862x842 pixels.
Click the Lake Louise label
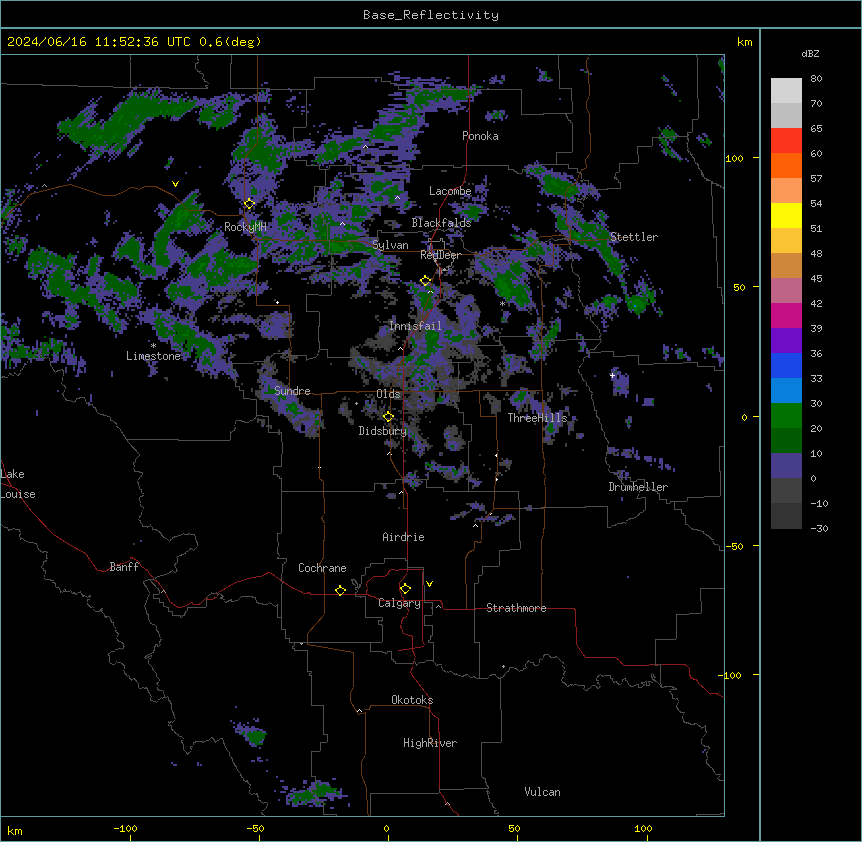click(18, 484)
